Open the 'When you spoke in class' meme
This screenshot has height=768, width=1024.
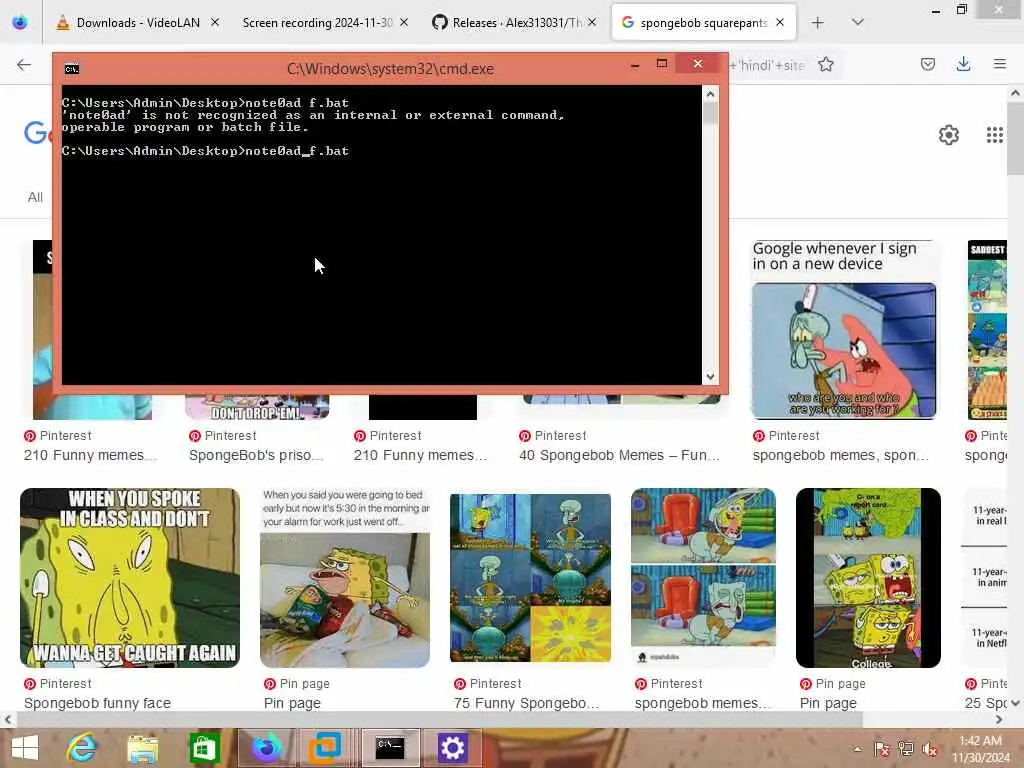130,578
